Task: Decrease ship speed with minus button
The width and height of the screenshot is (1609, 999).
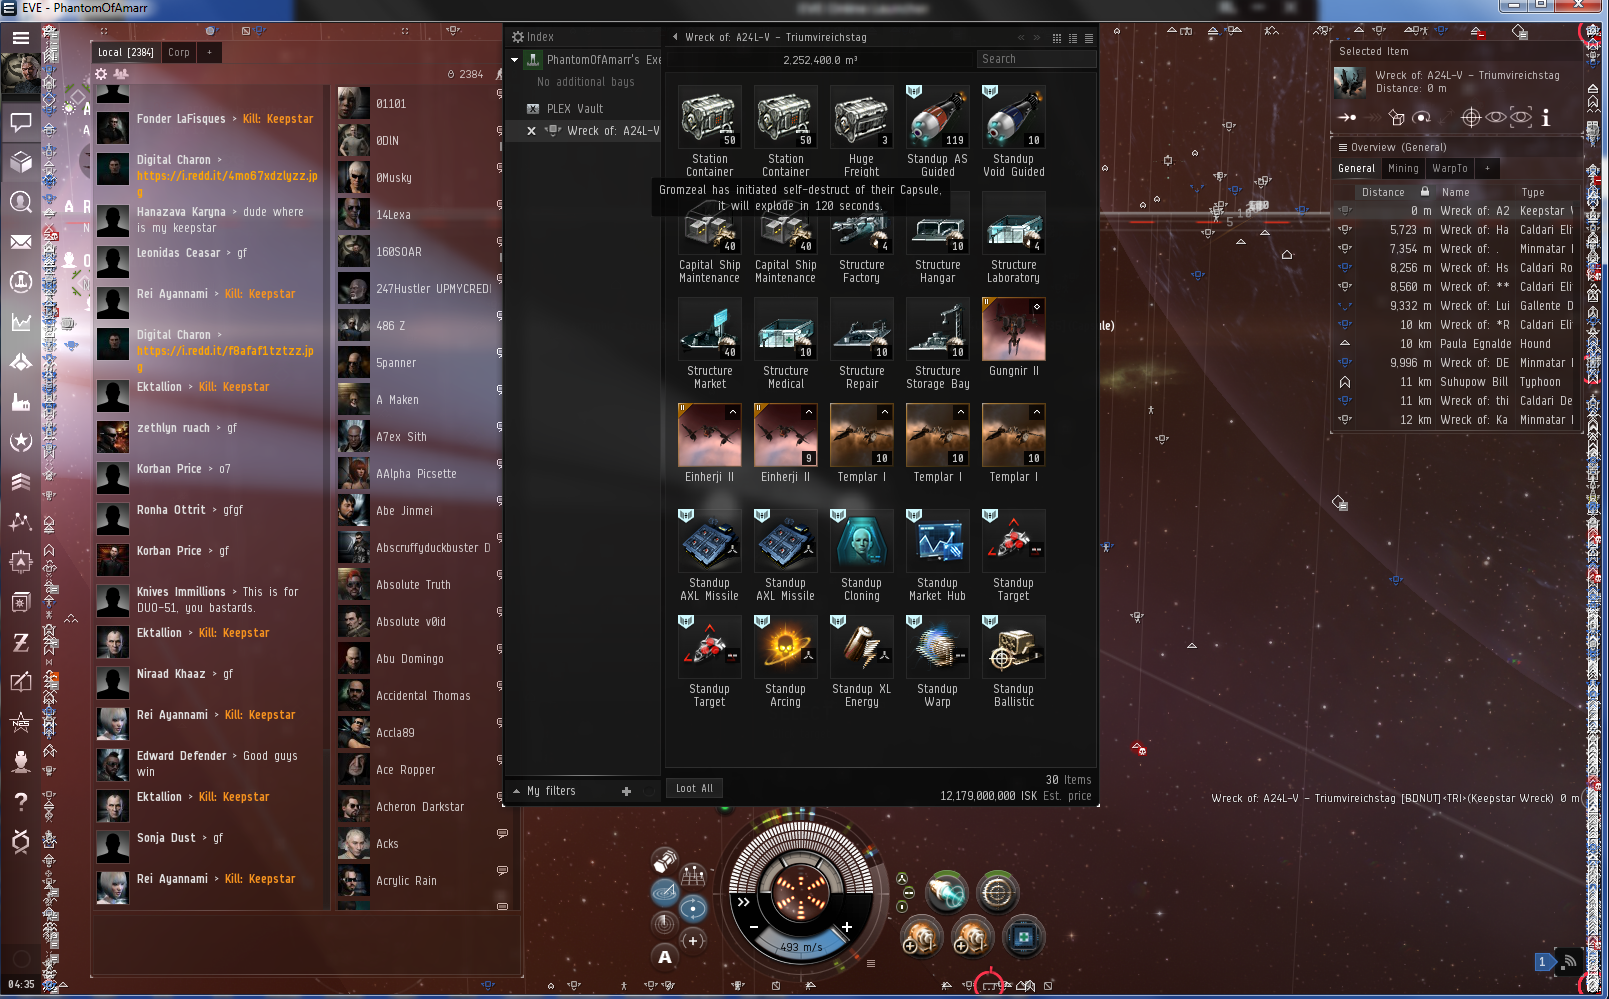Action: (754, 927)
